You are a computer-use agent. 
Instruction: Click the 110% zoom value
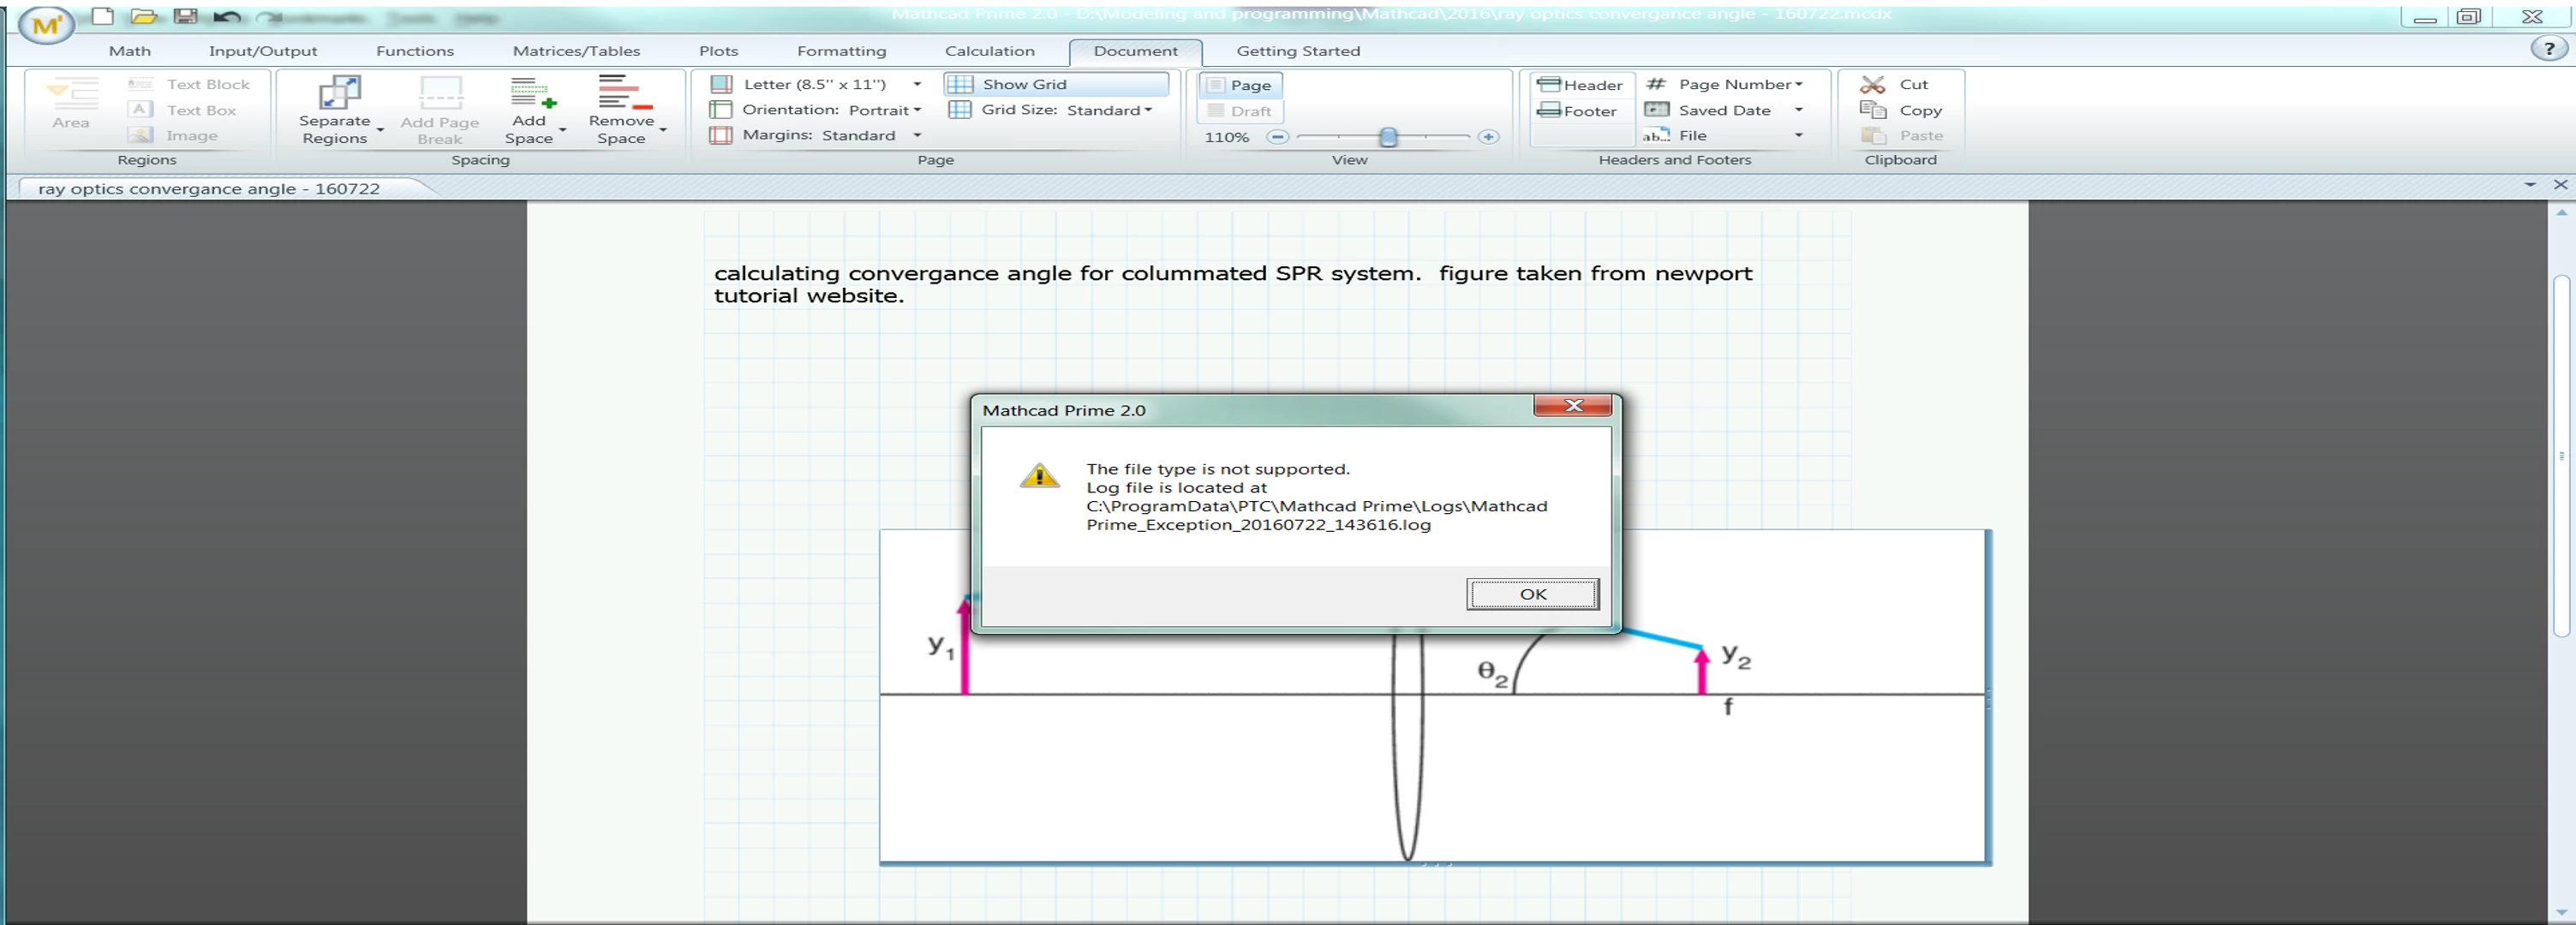[1226, 137]
